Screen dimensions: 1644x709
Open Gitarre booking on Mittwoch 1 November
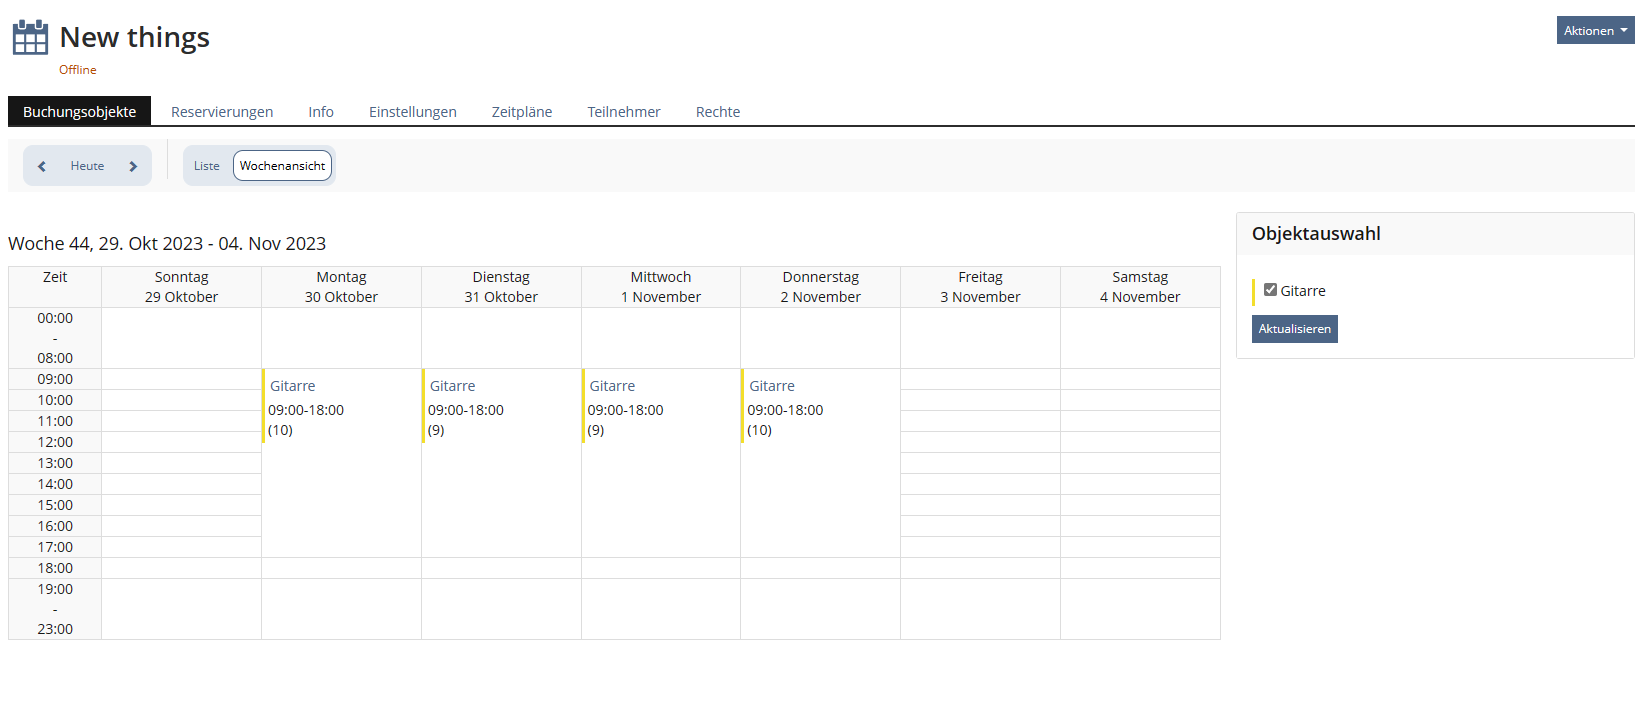pos(612,386)
